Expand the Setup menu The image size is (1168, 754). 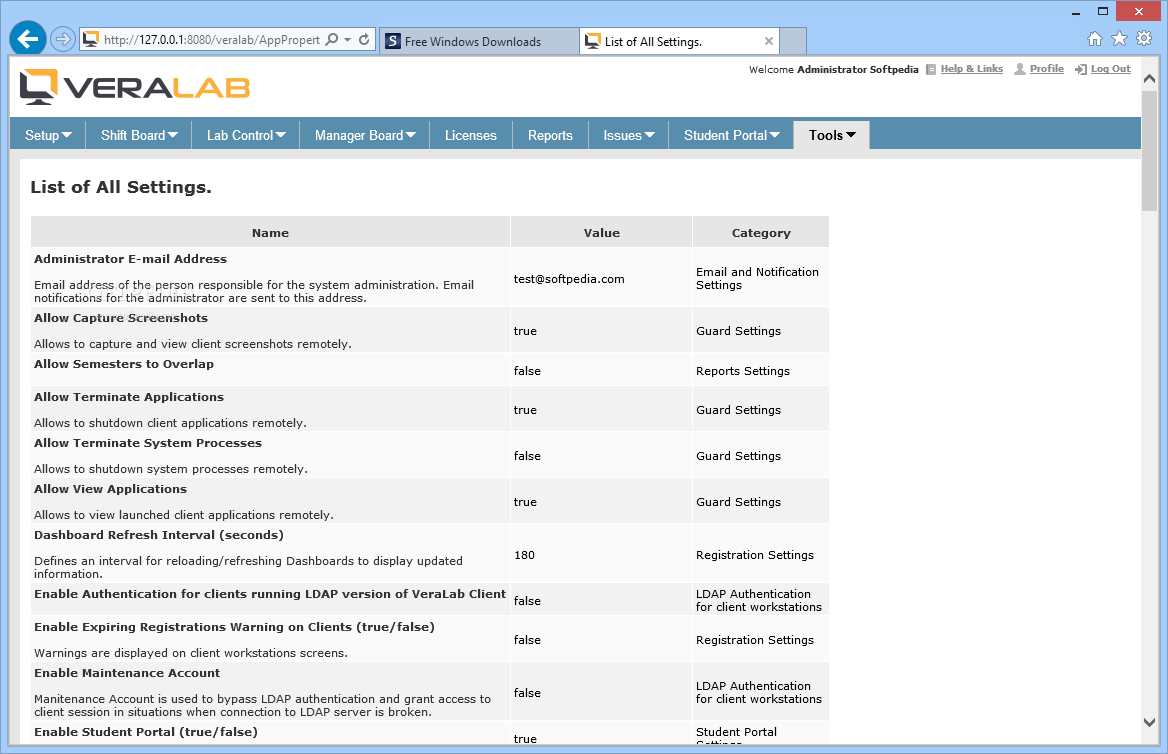48,135
